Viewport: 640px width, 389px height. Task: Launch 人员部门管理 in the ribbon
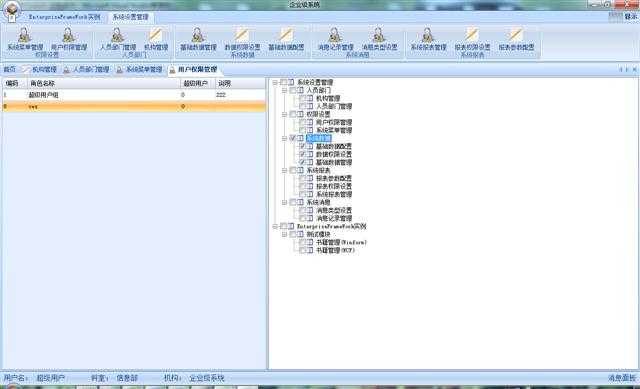(118, 38)
